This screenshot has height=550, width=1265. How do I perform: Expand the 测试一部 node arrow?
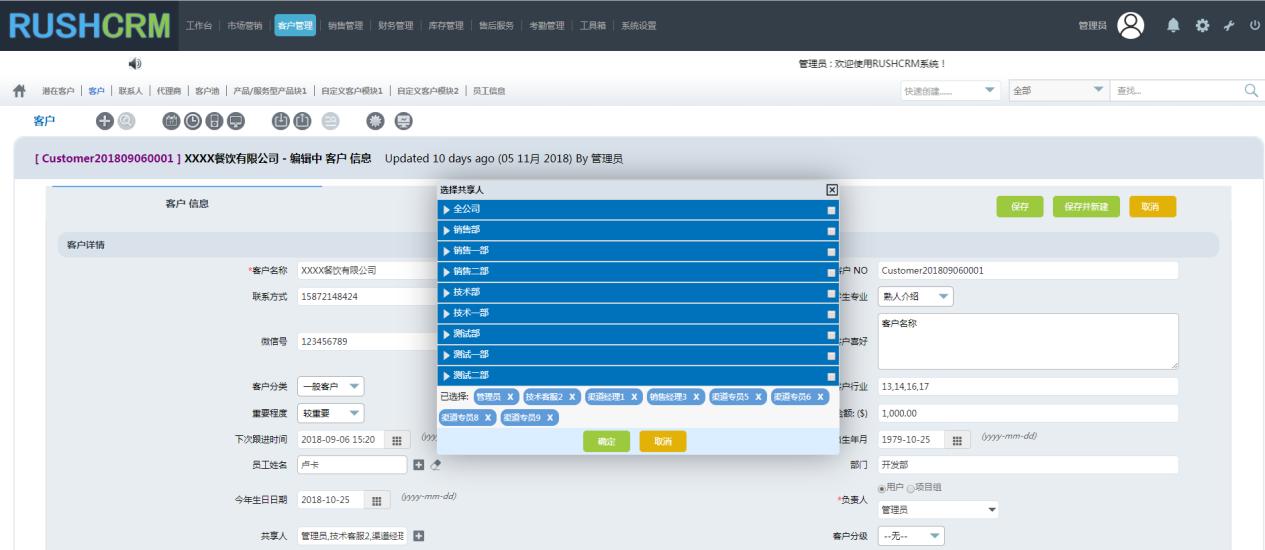446,354
